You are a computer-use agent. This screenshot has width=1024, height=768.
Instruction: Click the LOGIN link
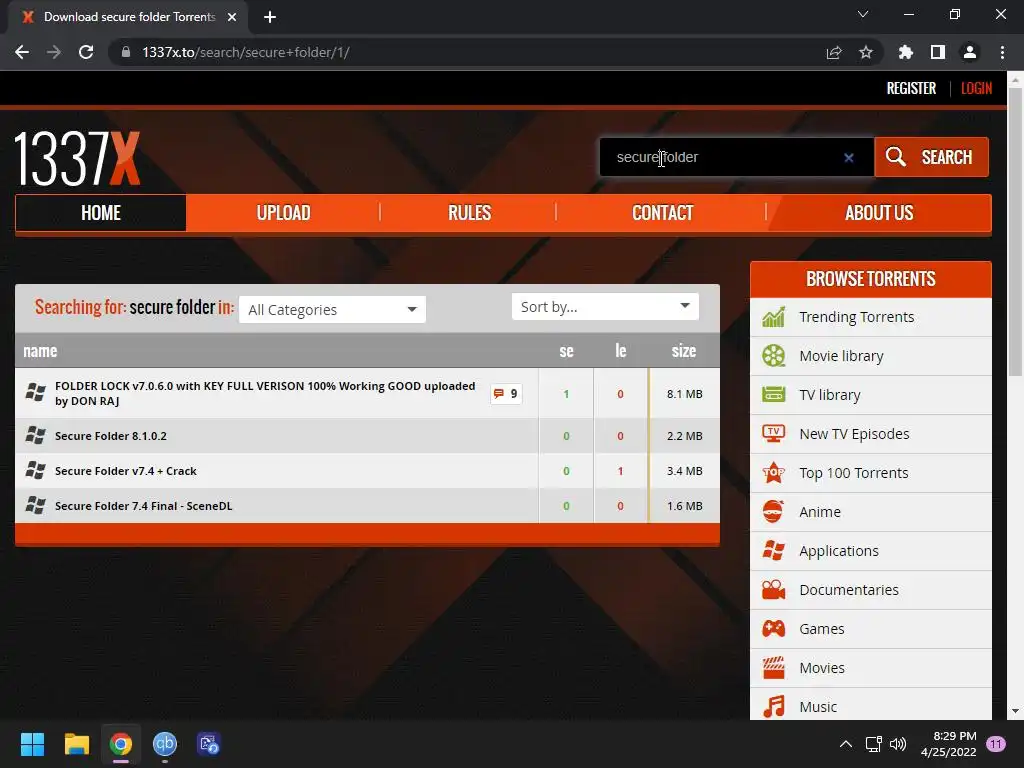coord(976,88)
